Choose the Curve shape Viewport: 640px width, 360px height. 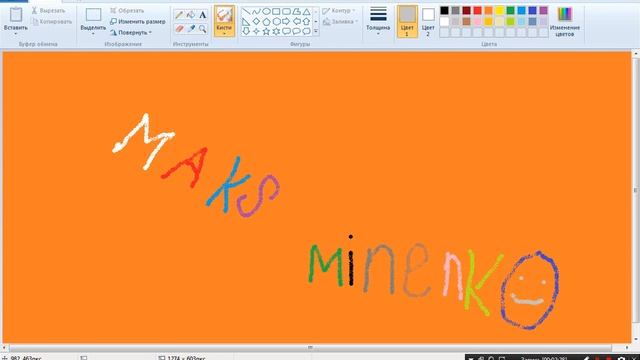[x=256, y=11]
